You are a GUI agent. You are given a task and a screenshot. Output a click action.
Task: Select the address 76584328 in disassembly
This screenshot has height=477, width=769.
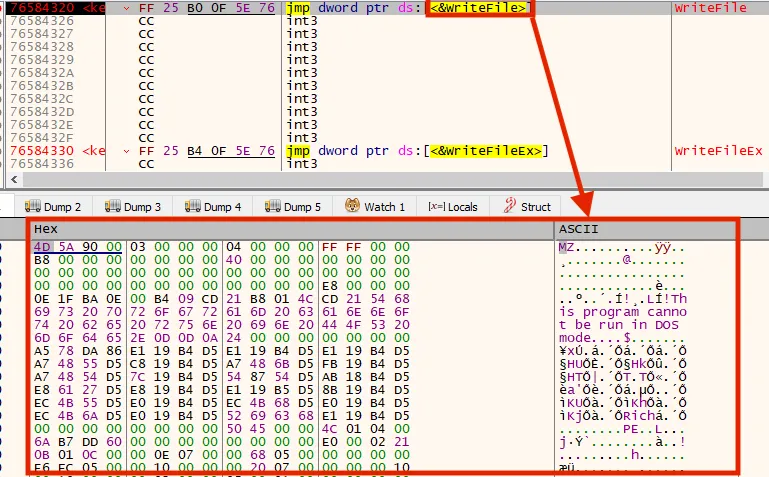point(42,47)
